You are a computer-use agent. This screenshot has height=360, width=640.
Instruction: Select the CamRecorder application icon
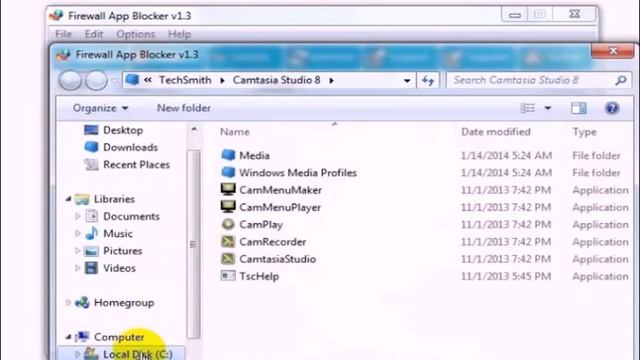click(228, 241)
